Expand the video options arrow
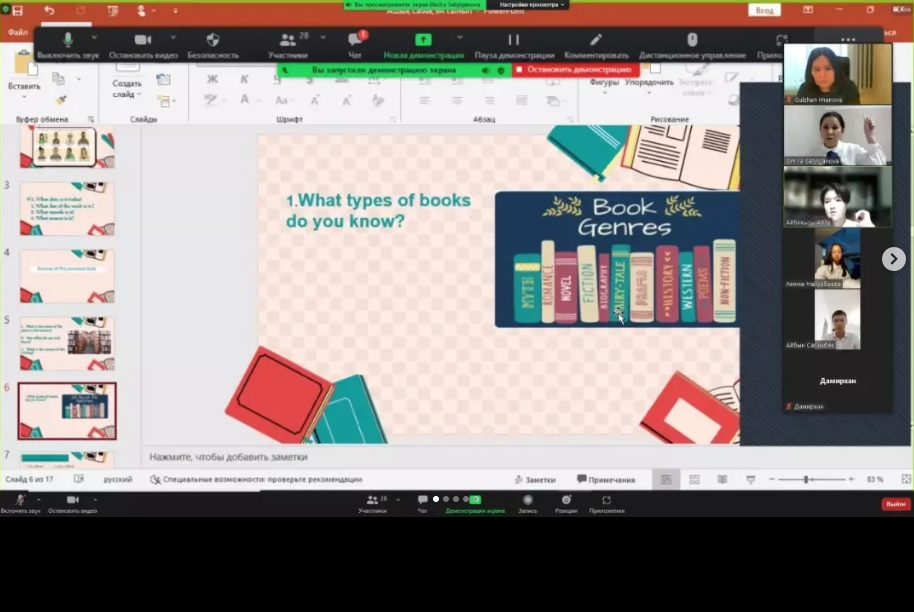This screenshot has width=914, height=612. coord(172,38)
